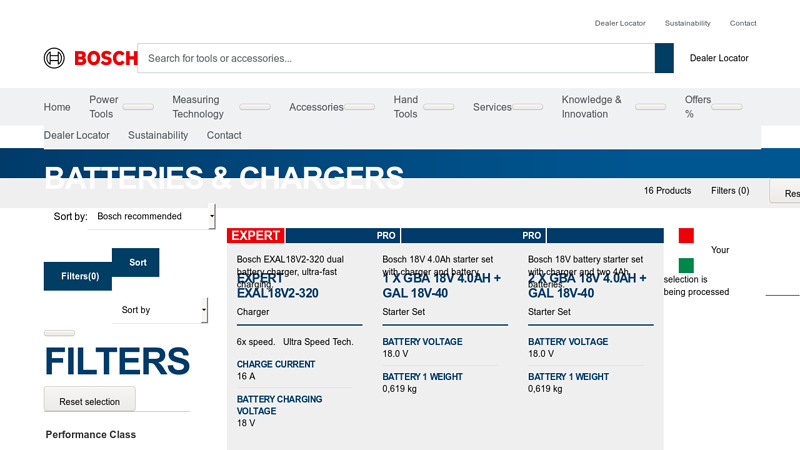Select the Sort tab
Screen dimensions: 800x450
[x=137, y=262]
